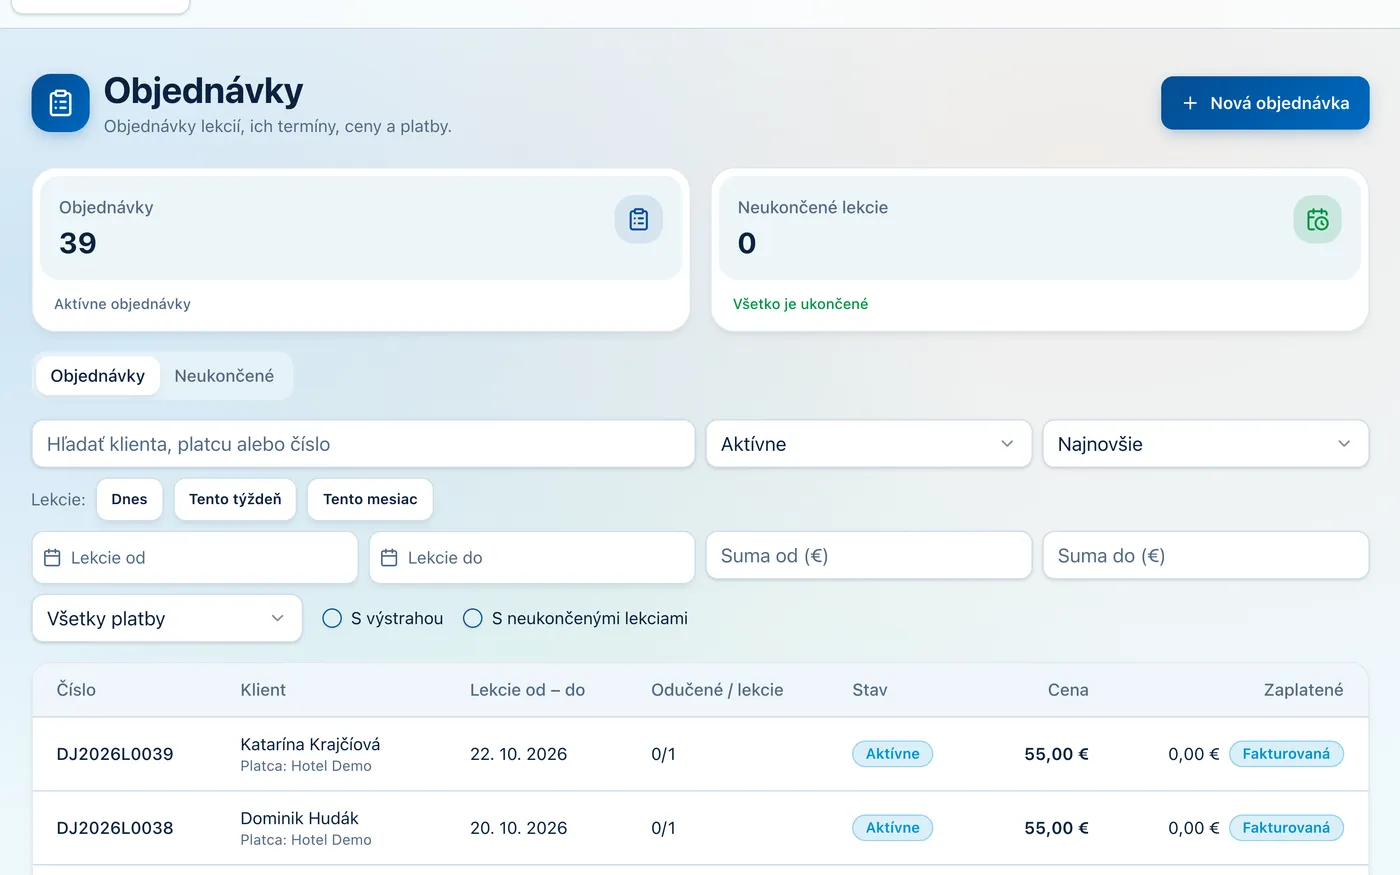
Task: Click the Aktívne badge for DJ2026L0038
Action: (892, 828)
